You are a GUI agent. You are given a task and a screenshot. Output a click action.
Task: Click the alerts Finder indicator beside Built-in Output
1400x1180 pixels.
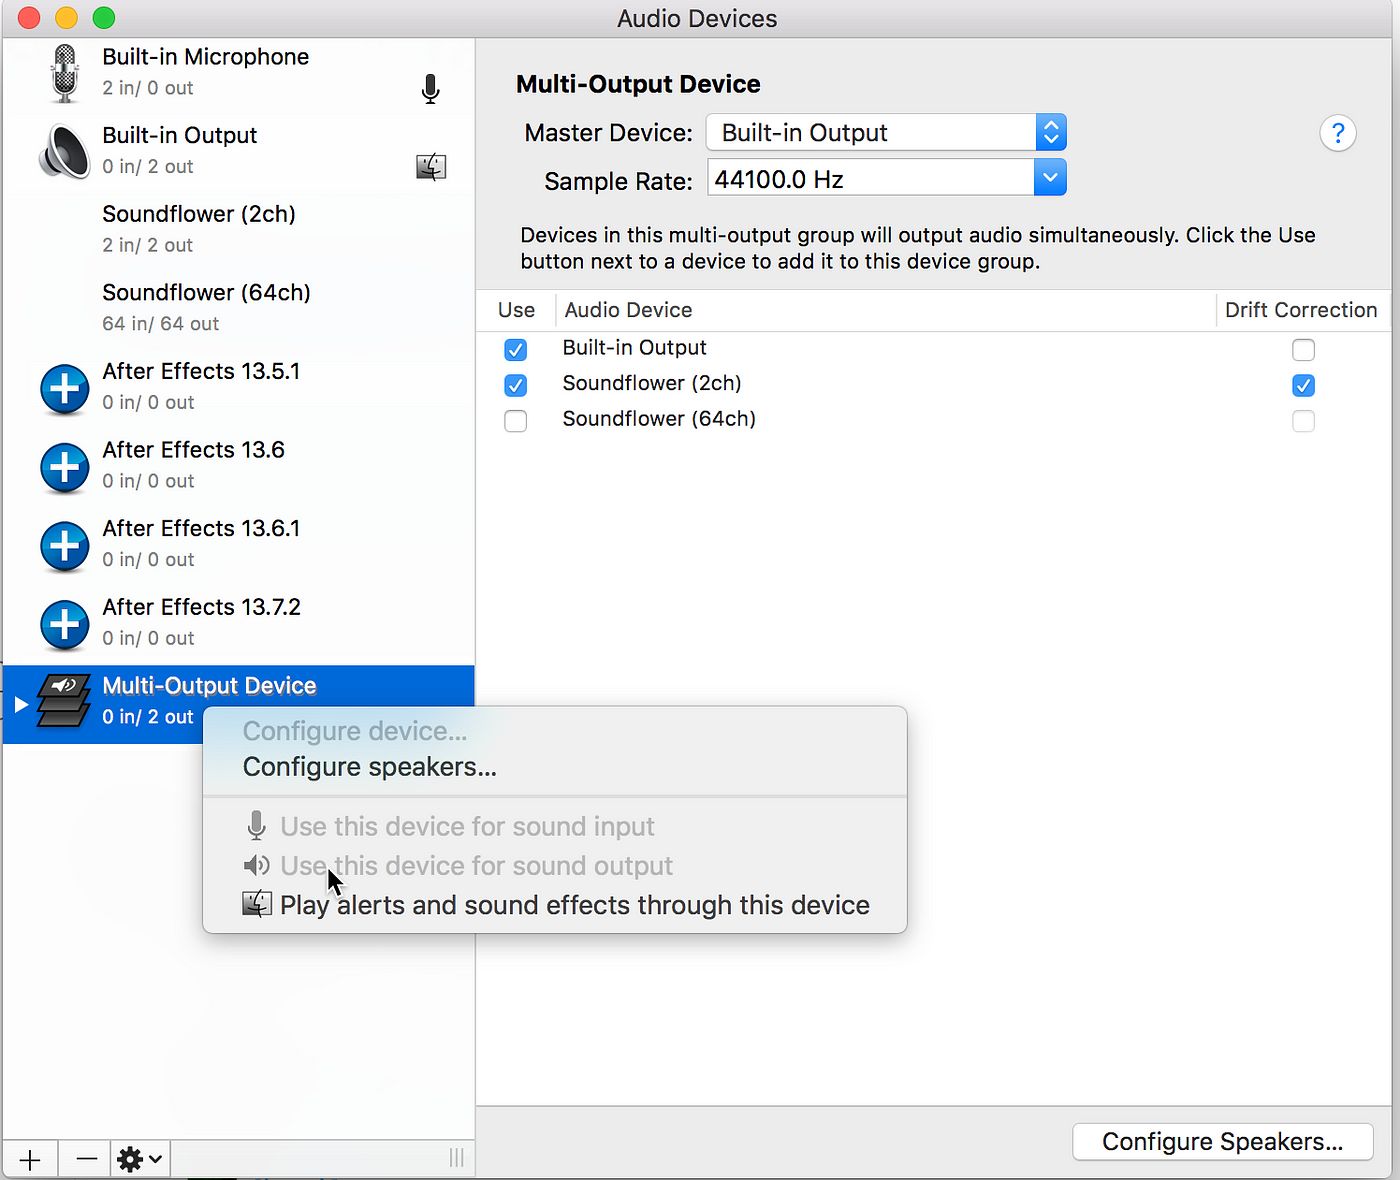(x=431, y=167)
